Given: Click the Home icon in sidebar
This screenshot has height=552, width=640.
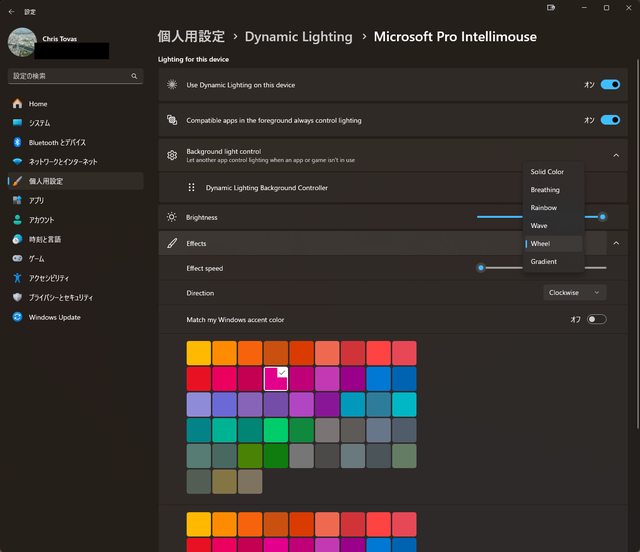Looking at the screenshot, I should pos(17,104).
